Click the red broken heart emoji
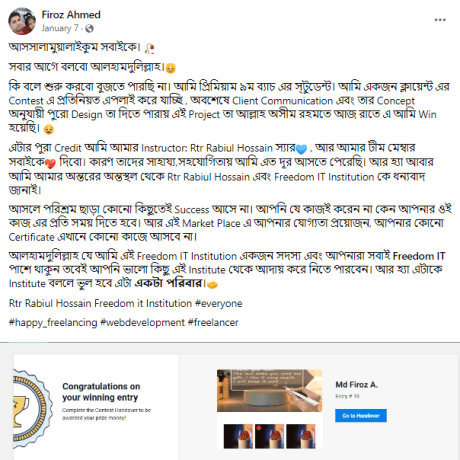Image resolution: width=460 pixels, height=460 pixels. [x=50, y=163]
